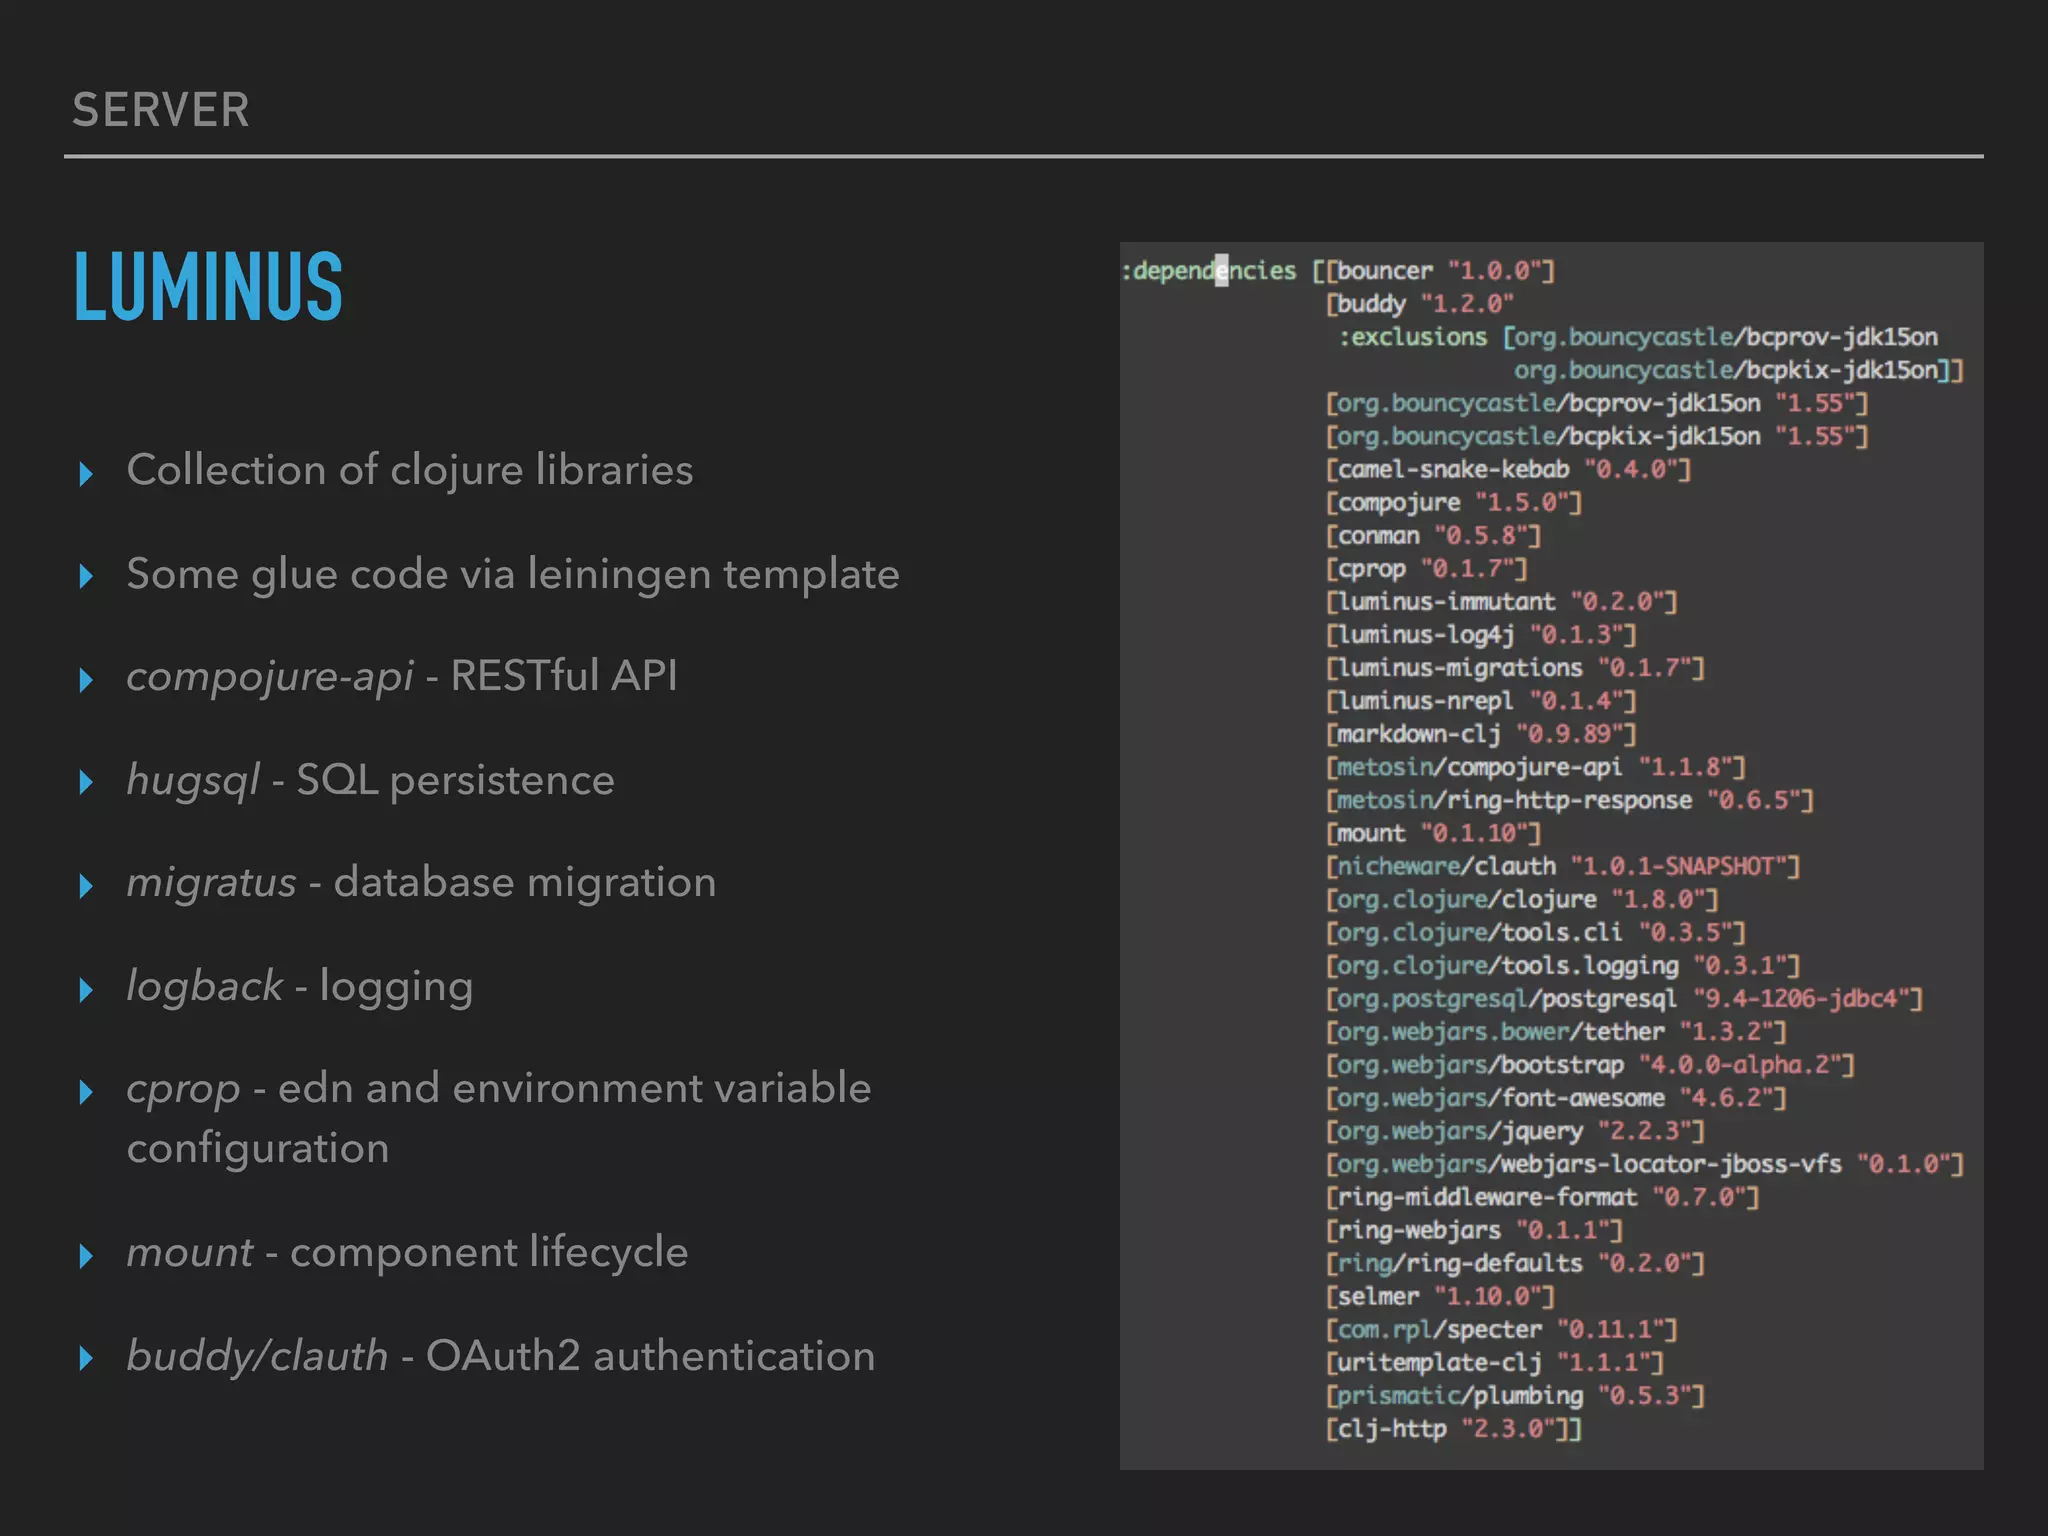Screen dimensions: 2048x1536
Task: Click [mount "0.1.10"] code line
Action: coord(1433,832)
